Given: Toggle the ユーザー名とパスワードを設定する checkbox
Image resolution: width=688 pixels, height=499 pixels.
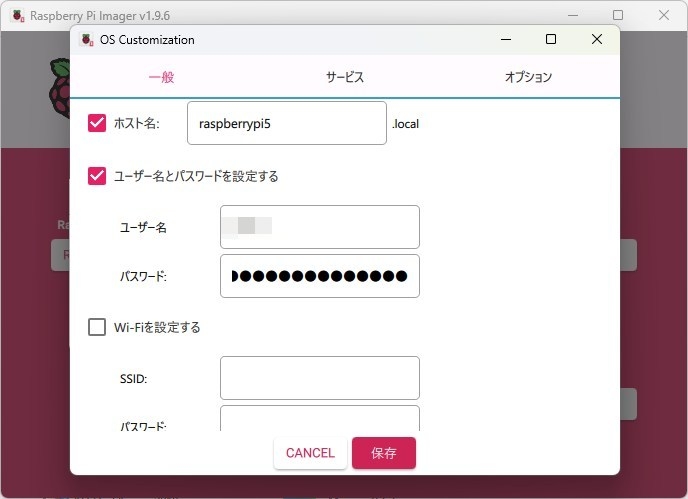Looking at the screenshot, I should click(97, 176).
